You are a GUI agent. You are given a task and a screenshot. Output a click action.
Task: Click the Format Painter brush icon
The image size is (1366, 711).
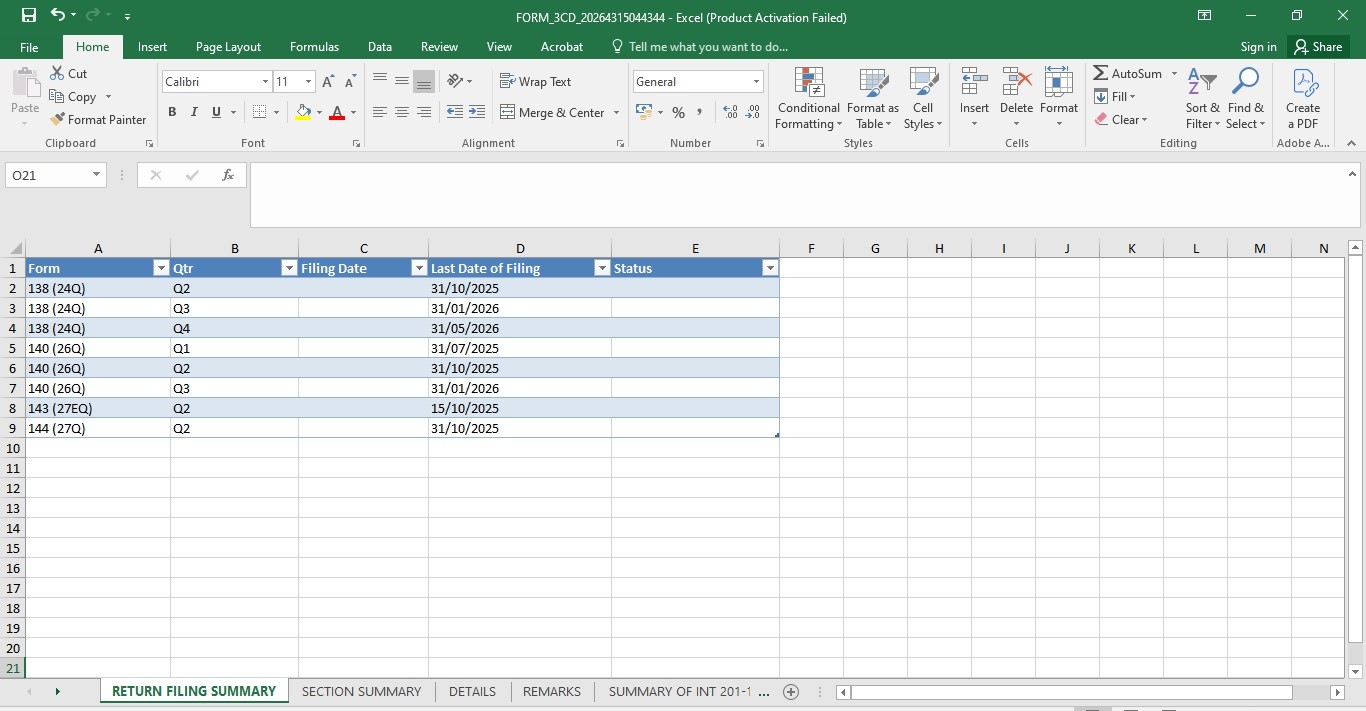pos(58,119)
